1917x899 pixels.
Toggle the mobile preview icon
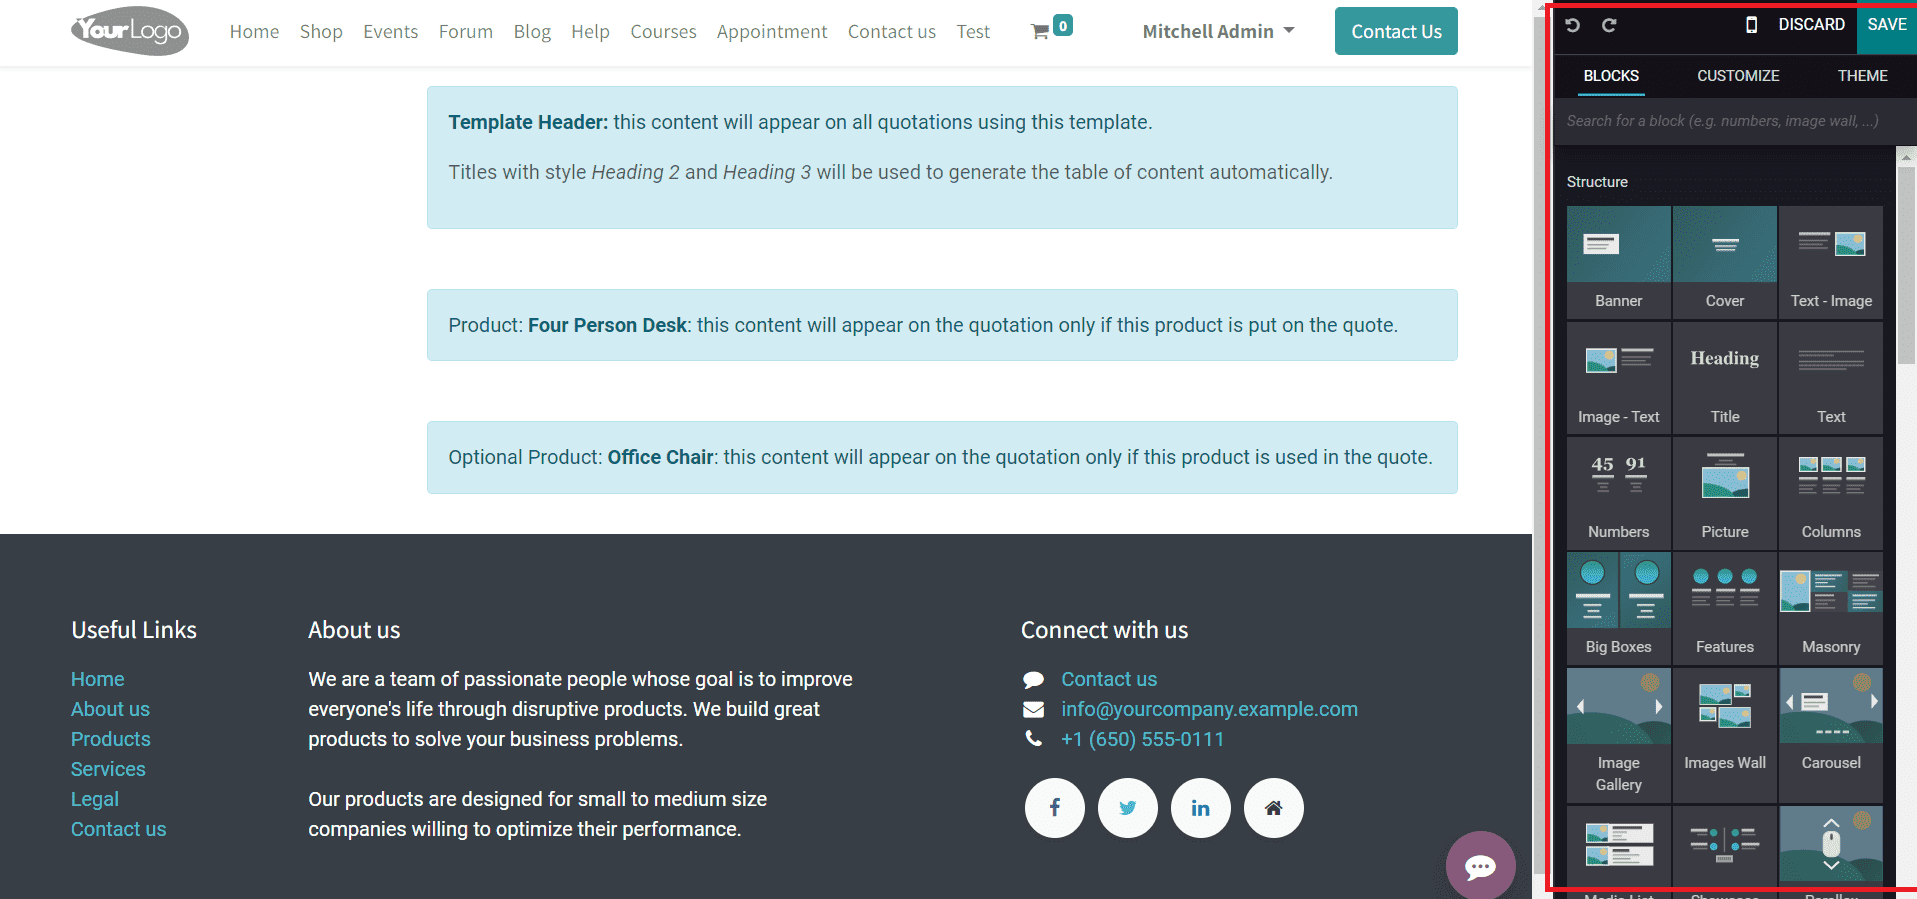point(1751,25)
